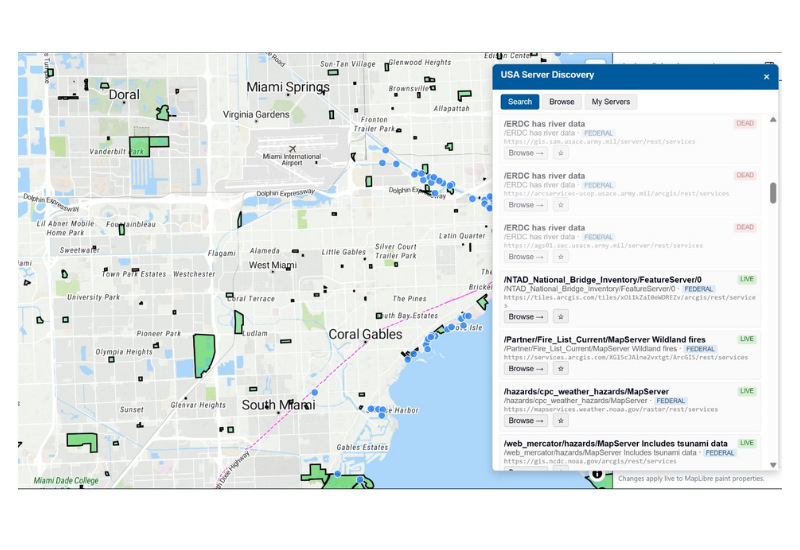Click the tiles.arcgis.com URL text
The image size is (800, 550).
point(630,301)
